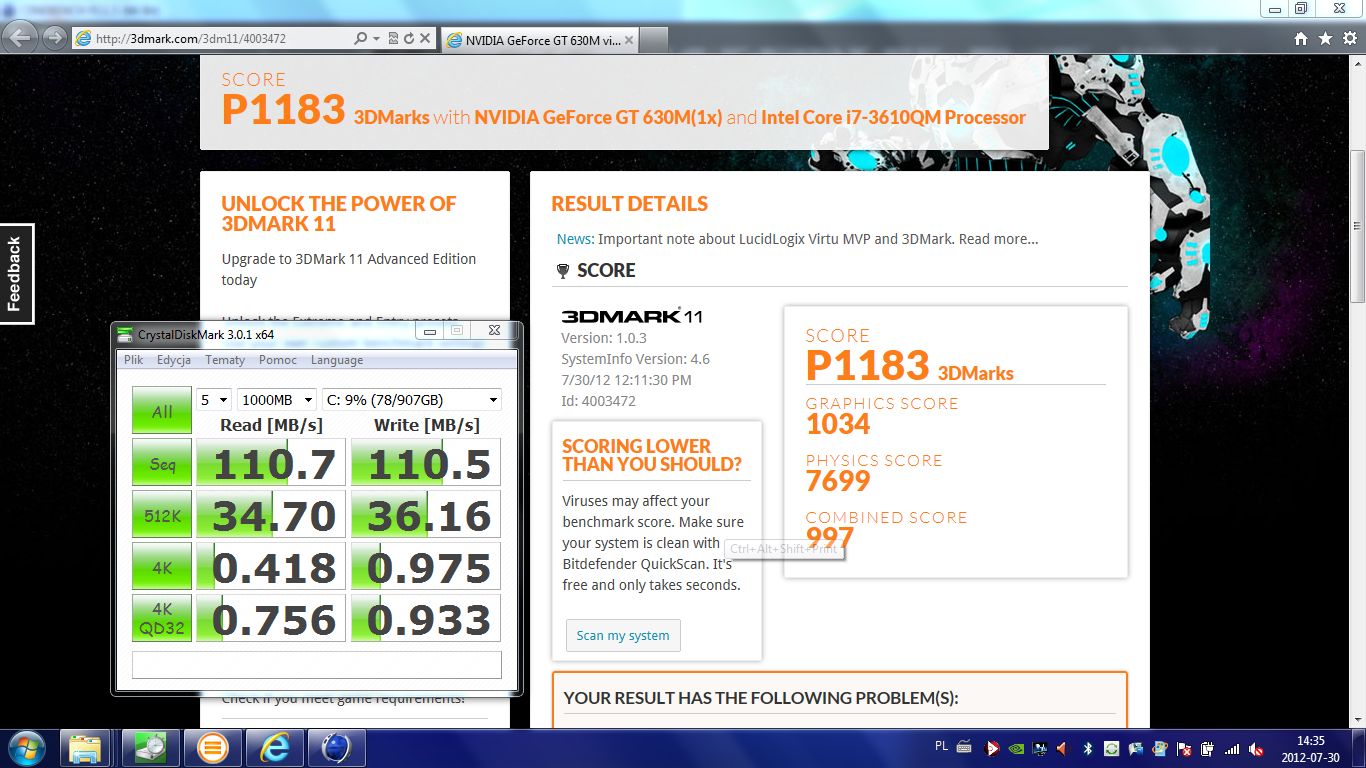Click the network signal bars tray icon
The width and height of the screenshot is (1366, 768).
tap(1232, 748)
